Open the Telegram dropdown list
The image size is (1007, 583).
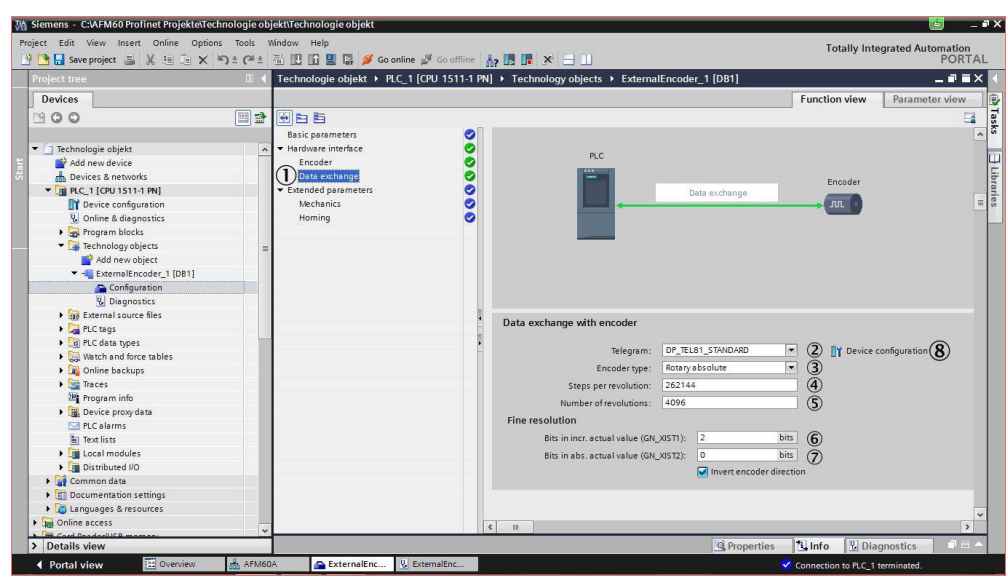791,351
